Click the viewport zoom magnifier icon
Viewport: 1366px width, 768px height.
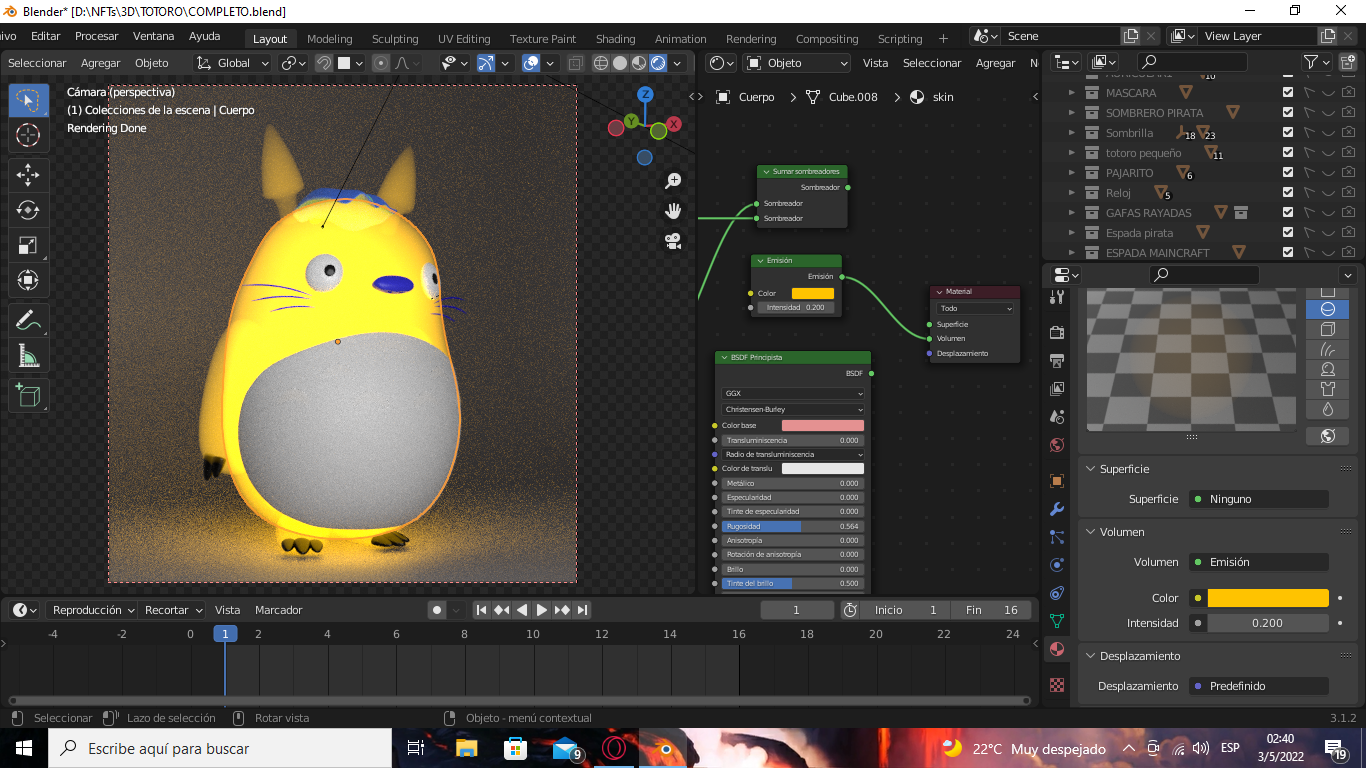pyautogui.click(x=673, y=181)
